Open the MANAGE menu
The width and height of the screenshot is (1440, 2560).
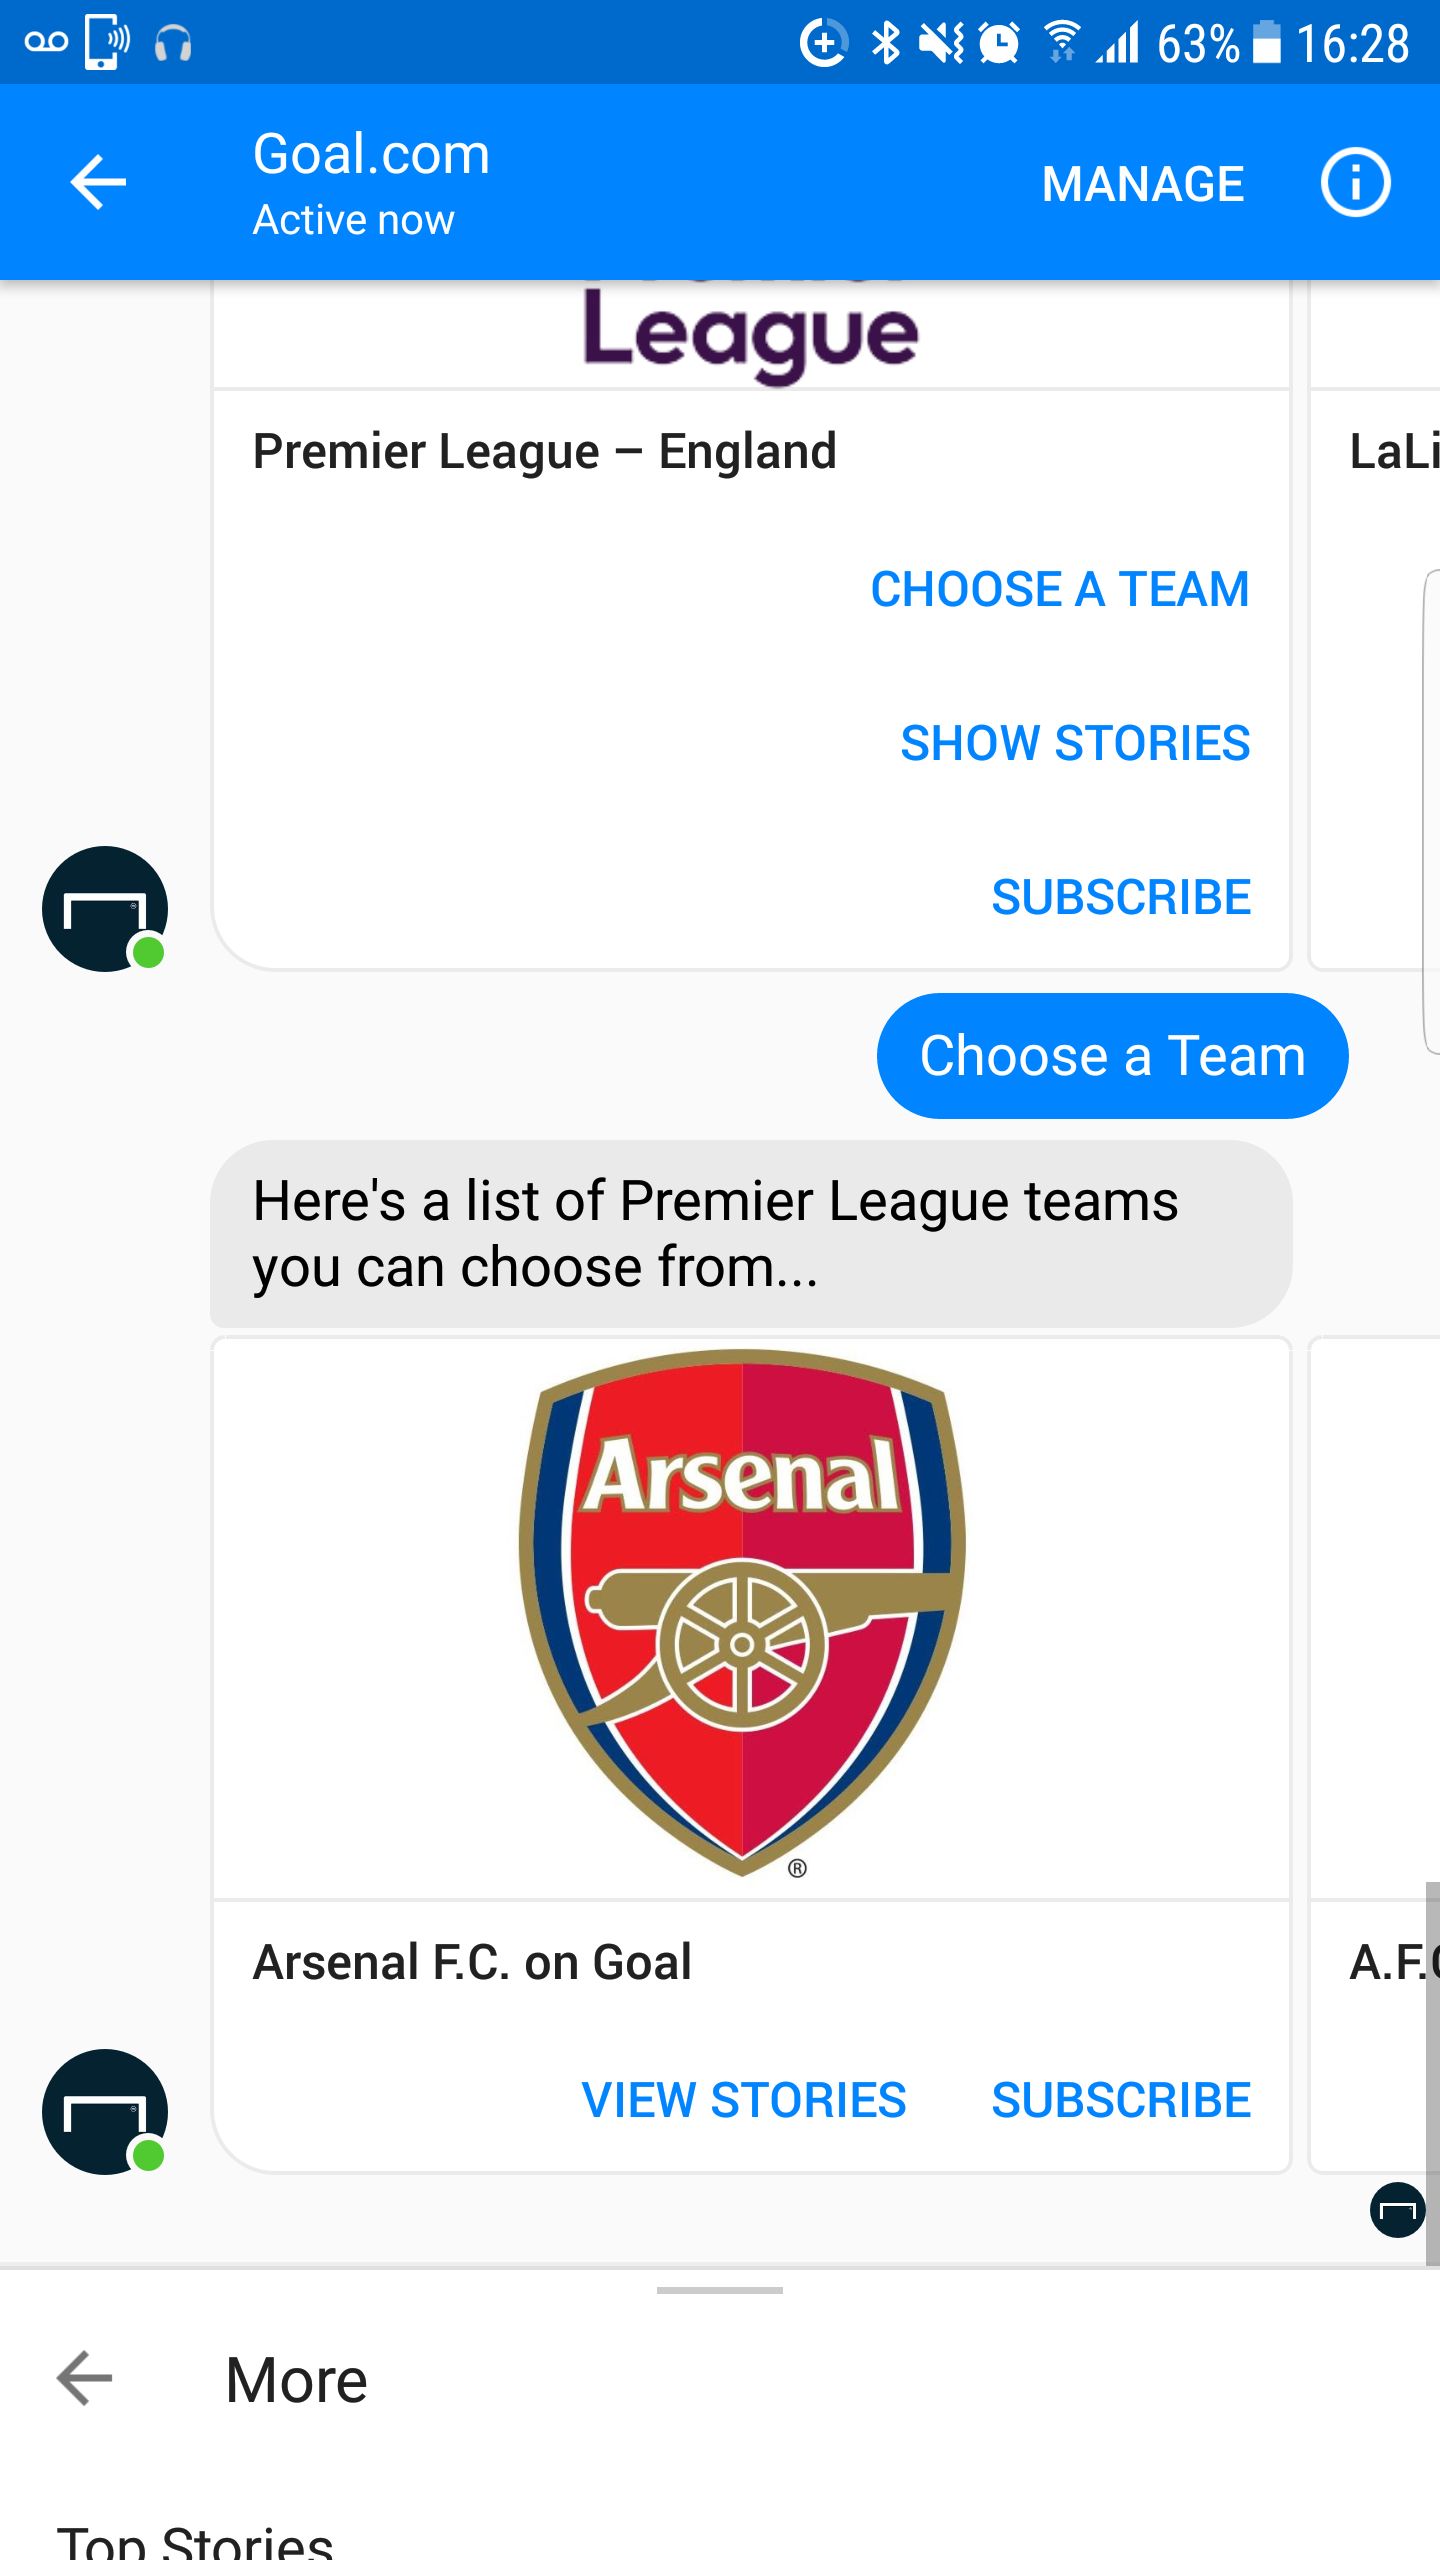click(1141, 183)
